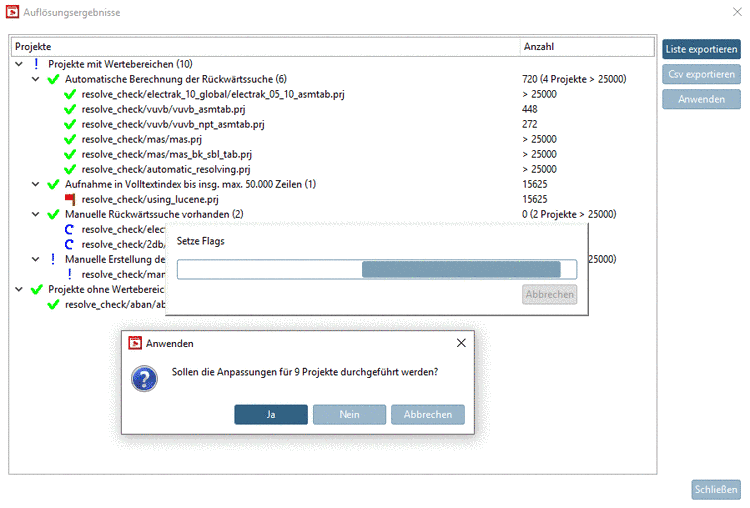Click blue C icon of resolve_check/2db row
The width and height of the screenshot is (750, 508).
(69, 244)
